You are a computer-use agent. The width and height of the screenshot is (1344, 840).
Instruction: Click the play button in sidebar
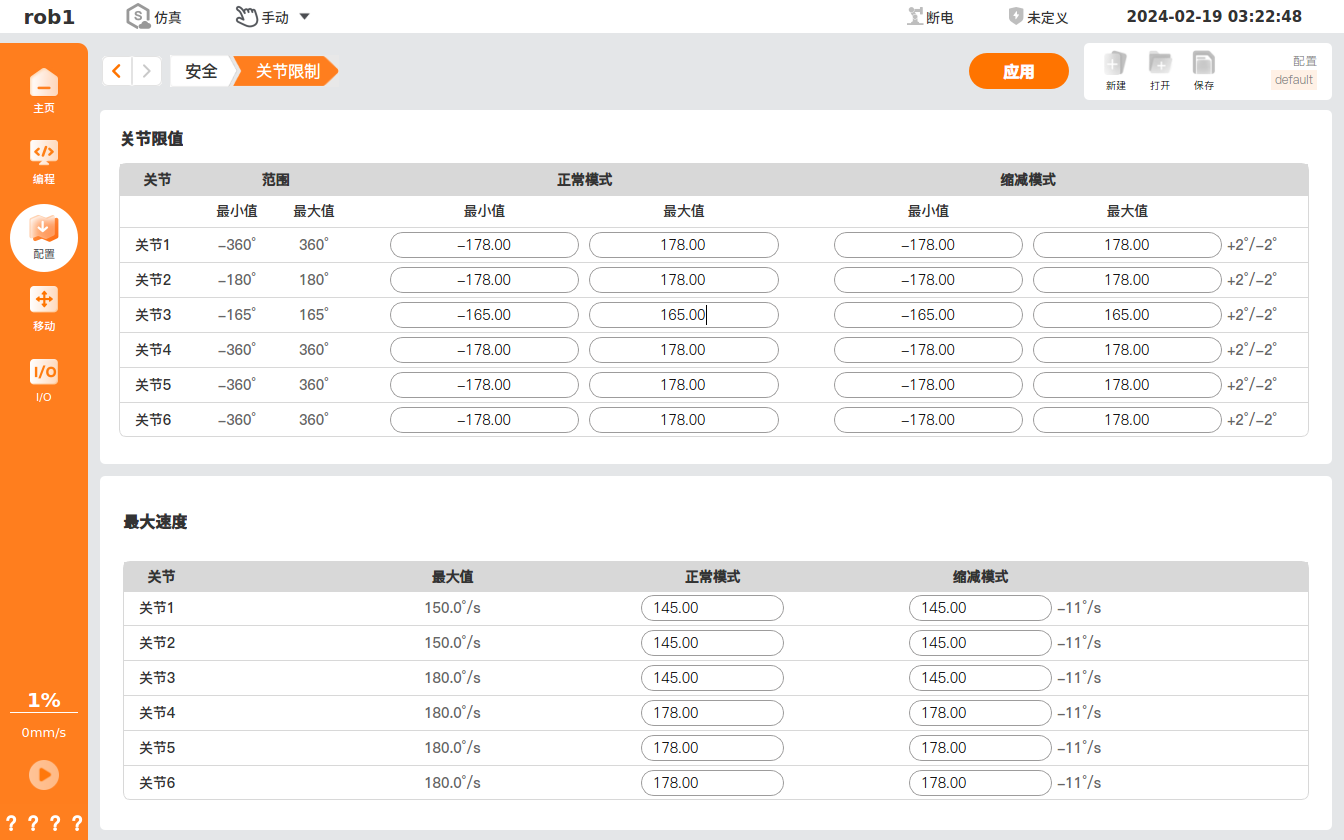pyautogui.click(x=44, y=775)
